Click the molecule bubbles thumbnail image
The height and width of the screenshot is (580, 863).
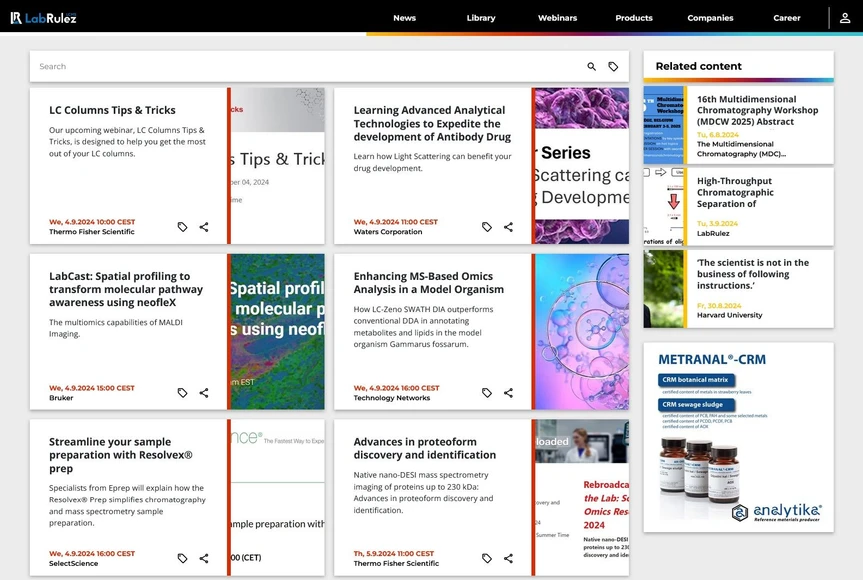tap(582, 331)
